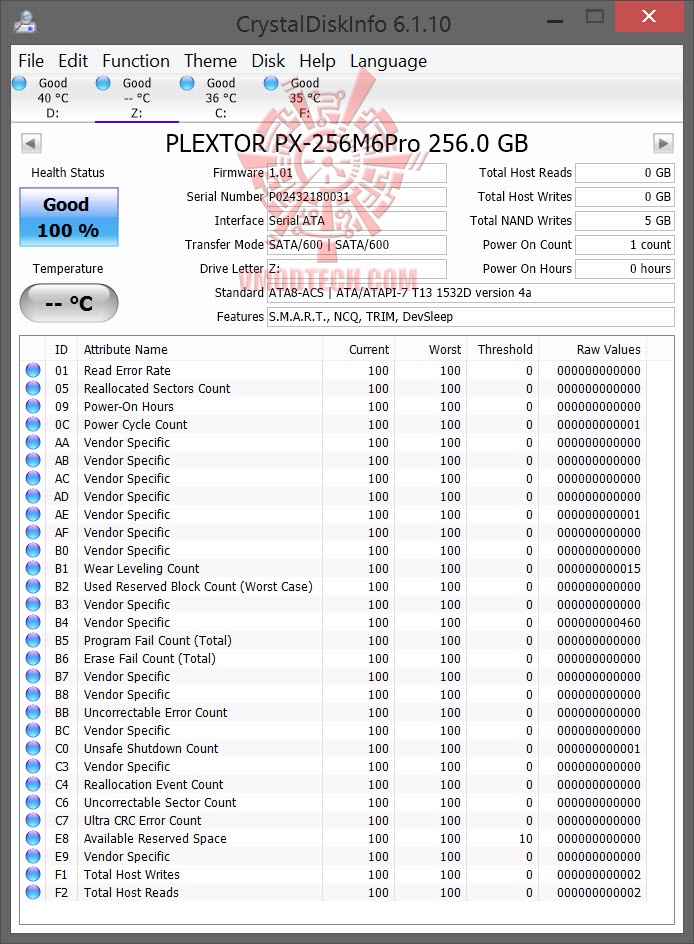This screenshot has height=944, width=694.
Task: Click Total NAND Writes 5 GB value
Action: click(x=625, y=221)
